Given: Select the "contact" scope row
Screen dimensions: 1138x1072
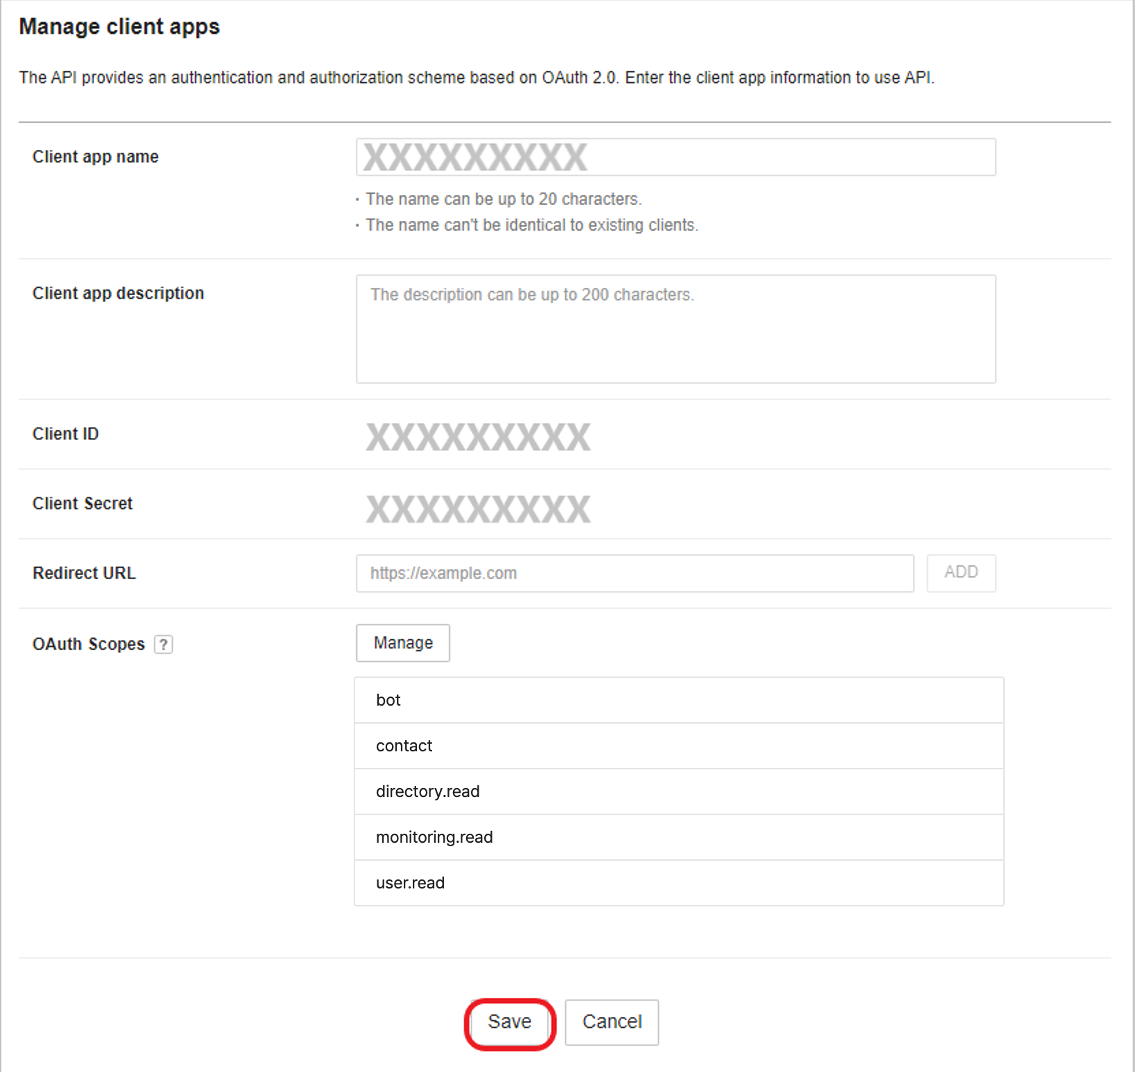Looking at the screenshot, I should 679,746.
